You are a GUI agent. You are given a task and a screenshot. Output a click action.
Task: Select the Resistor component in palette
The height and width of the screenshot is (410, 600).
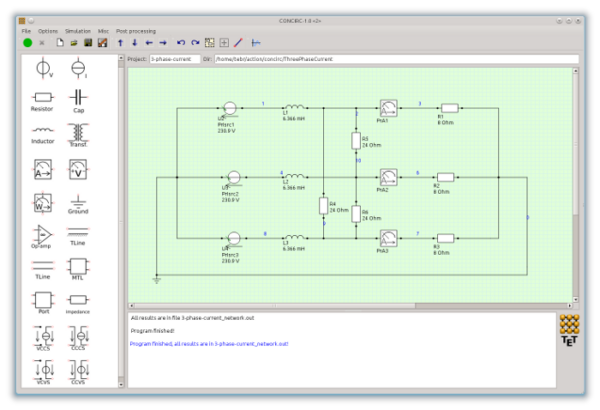[x=43, y=98]
